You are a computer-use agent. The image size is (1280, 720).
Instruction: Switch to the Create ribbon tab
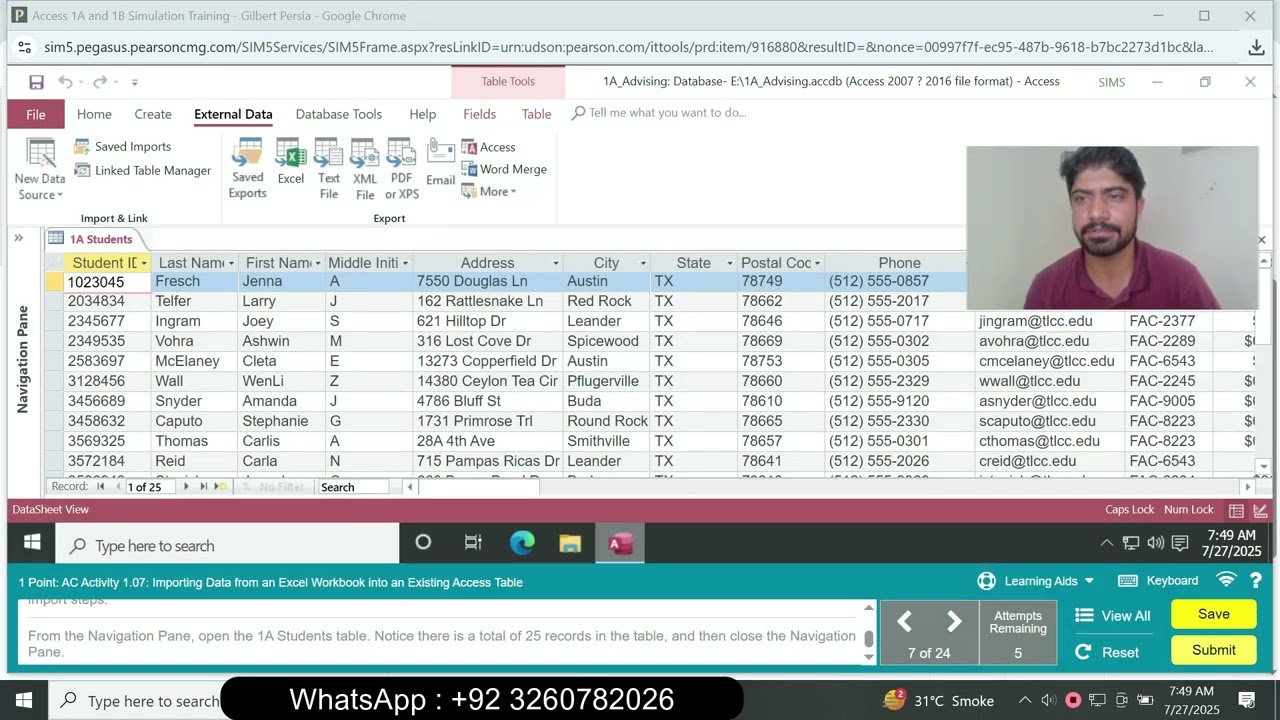tap(153, 114)
